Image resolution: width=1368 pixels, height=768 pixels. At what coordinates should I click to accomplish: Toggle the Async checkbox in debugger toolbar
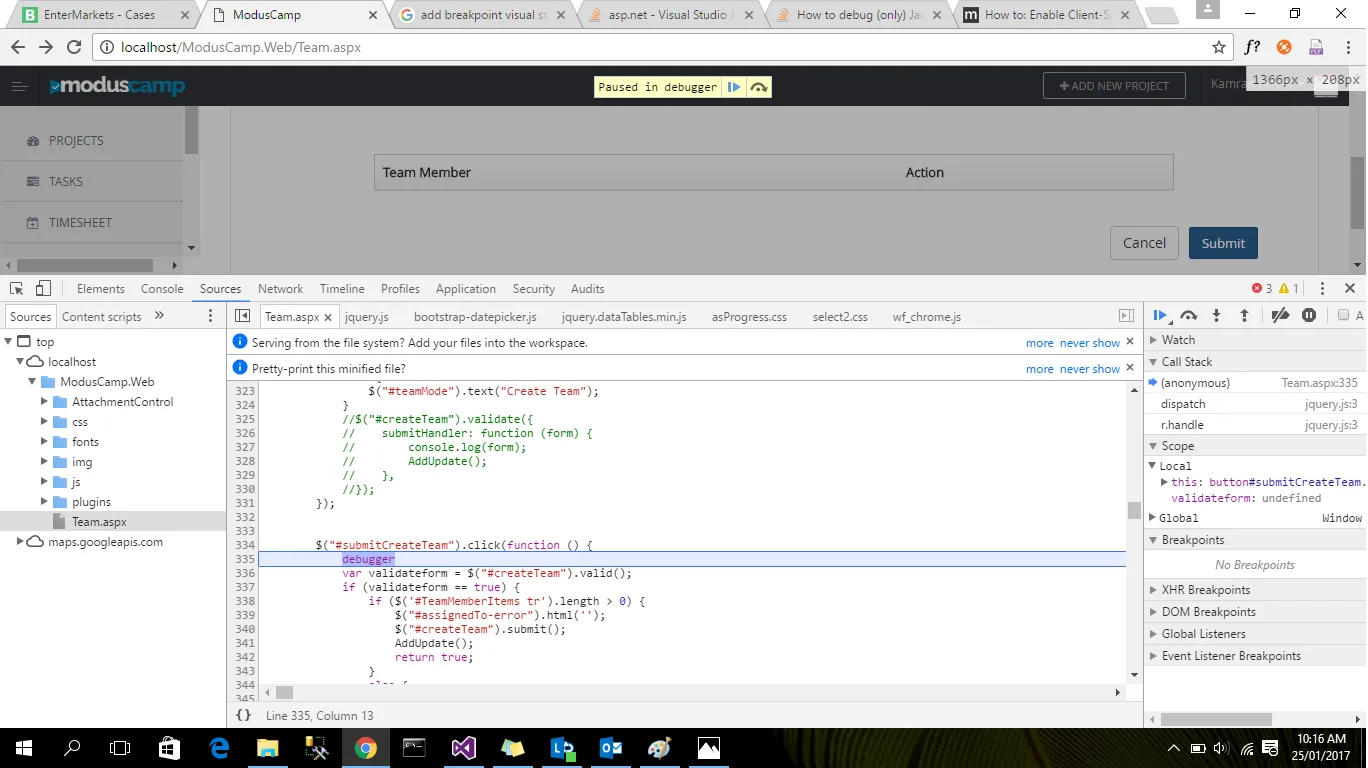point(1343,316)
